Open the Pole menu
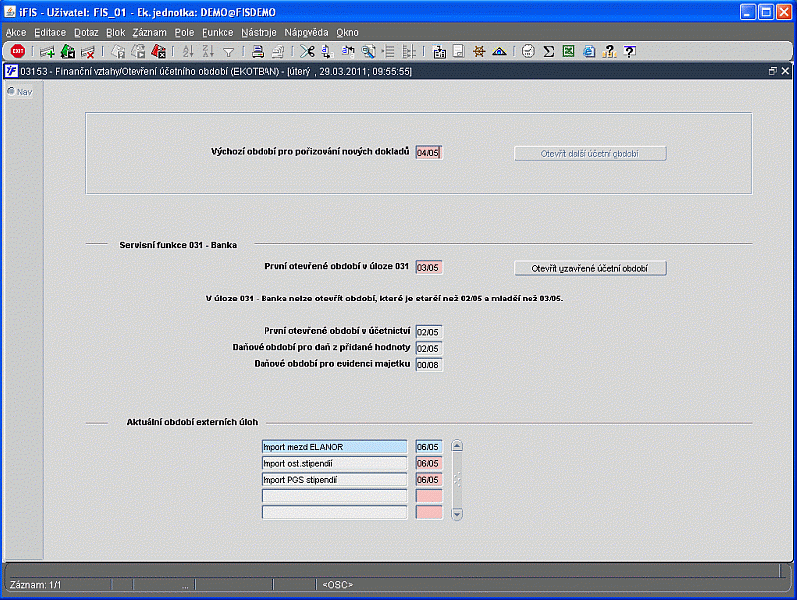Screen dimensions: 797x600 [x=184, y=33]
